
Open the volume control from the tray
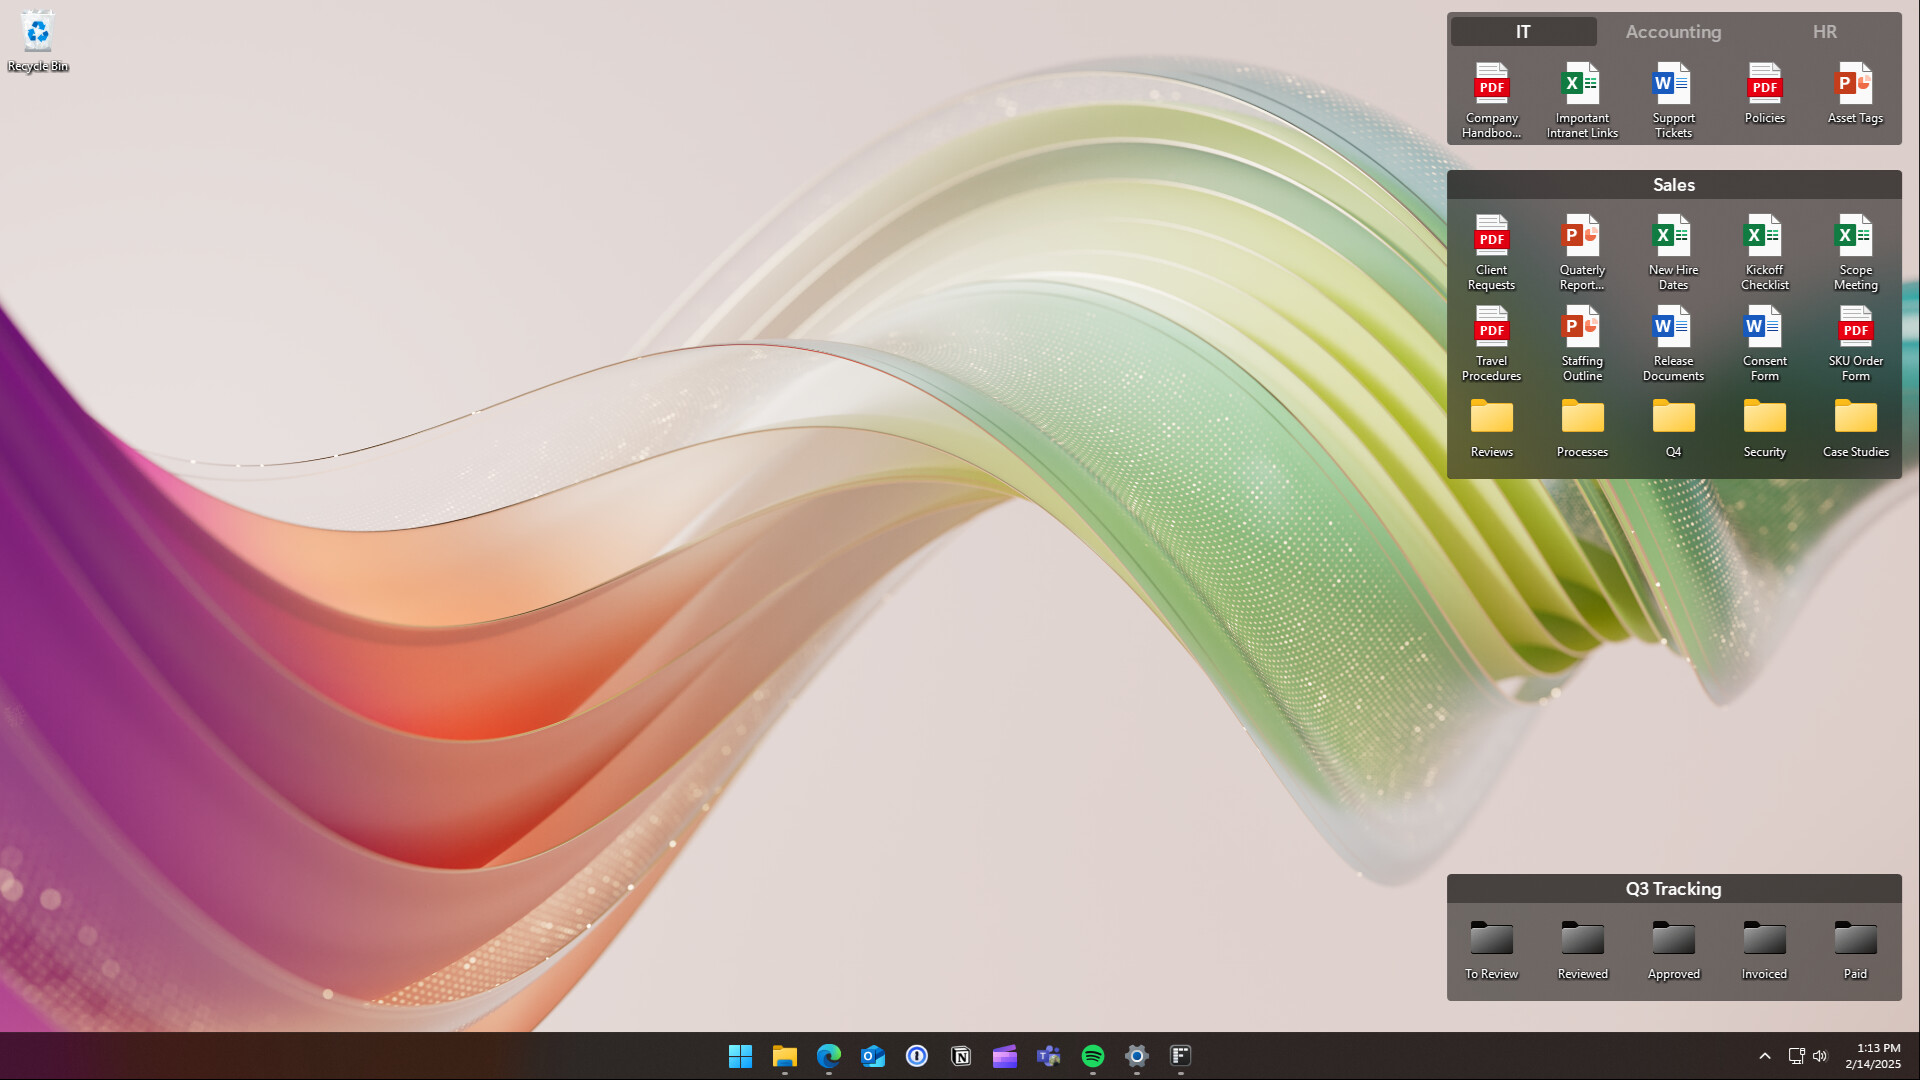(x=1820, y=1056)
